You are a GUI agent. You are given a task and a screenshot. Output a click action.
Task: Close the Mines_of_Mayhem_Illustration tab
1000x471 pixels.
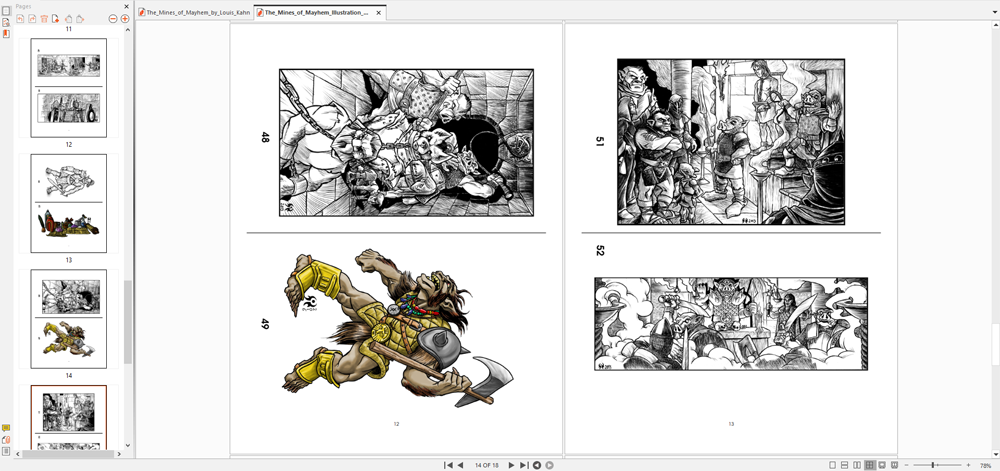(377, 13)
